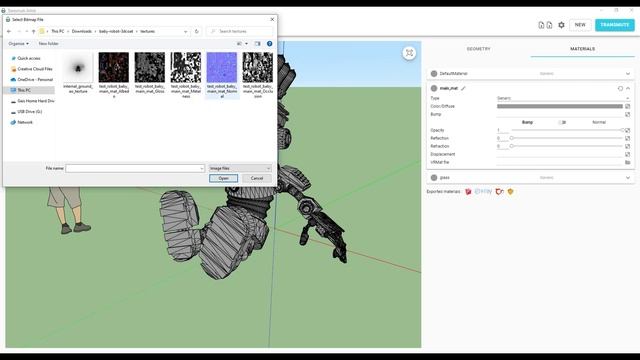Load texture for Reflection
640x360 pixels.
click(627, 138)
